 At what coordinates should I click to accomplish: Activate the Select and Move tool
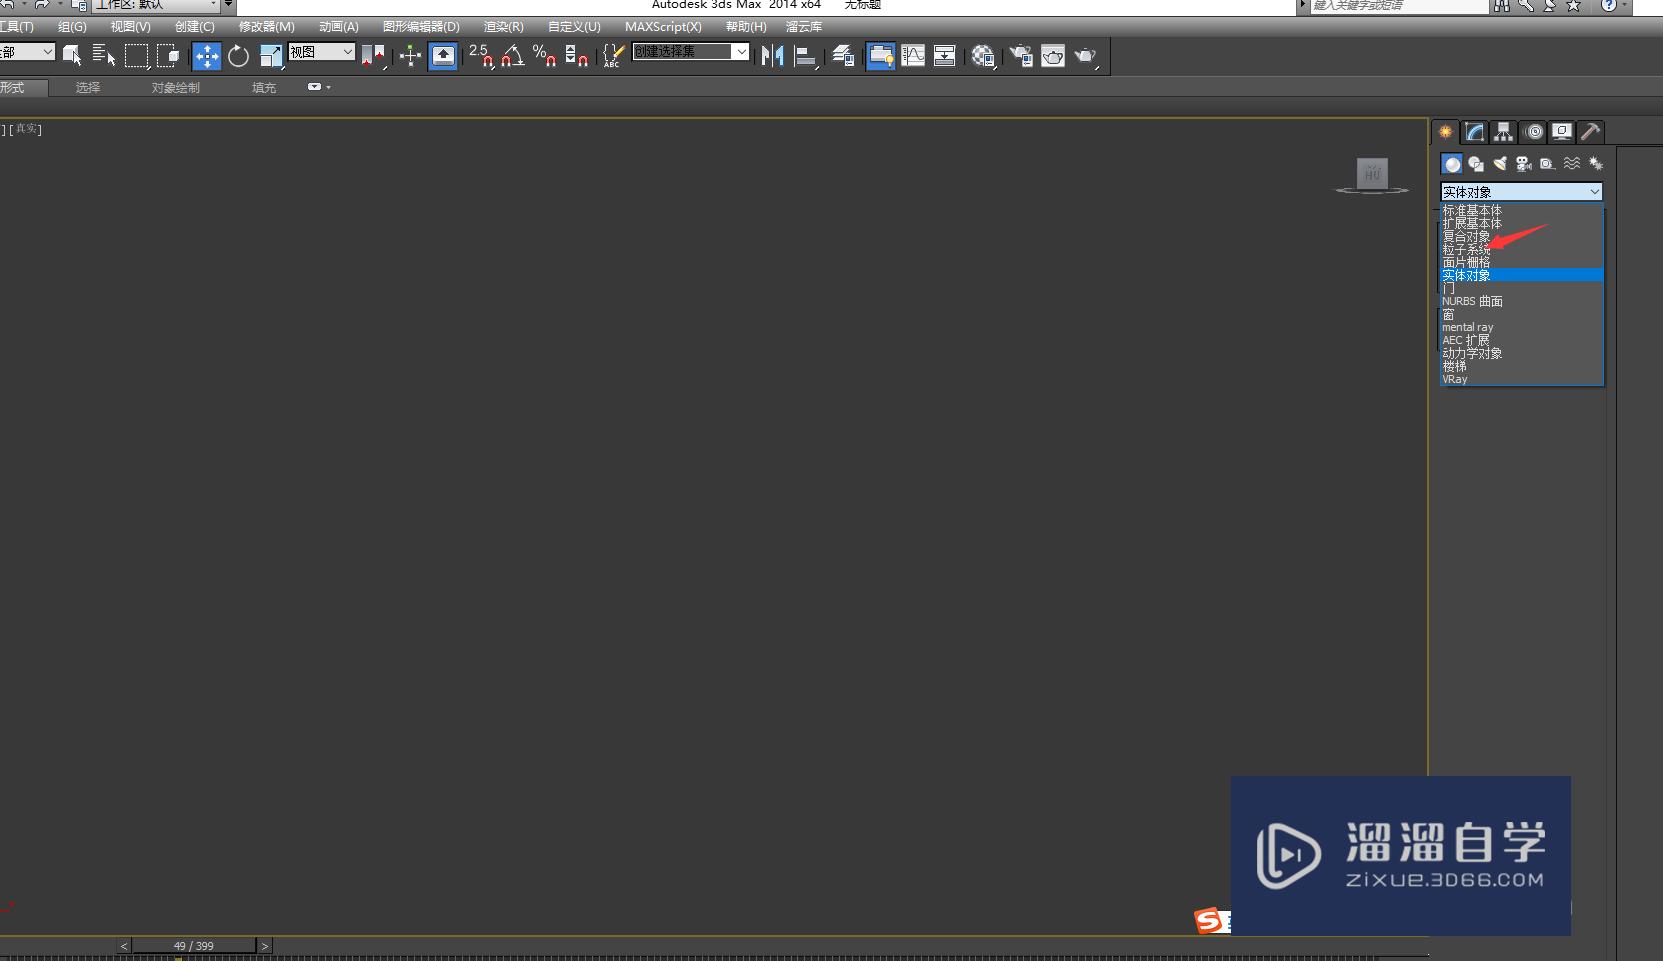[x=207, y=55]
